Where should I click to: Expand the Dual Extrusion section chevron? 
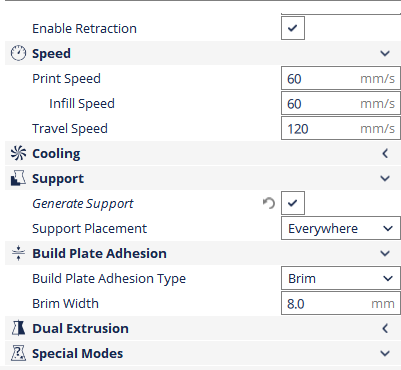coord(385,328)
